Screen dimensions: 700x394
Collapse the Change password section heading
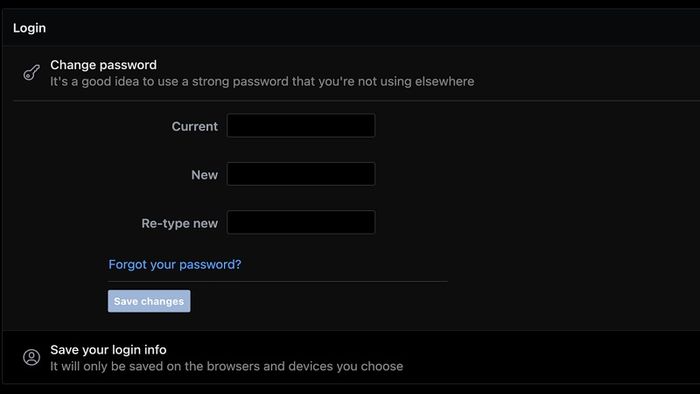[x=351, y=73]
